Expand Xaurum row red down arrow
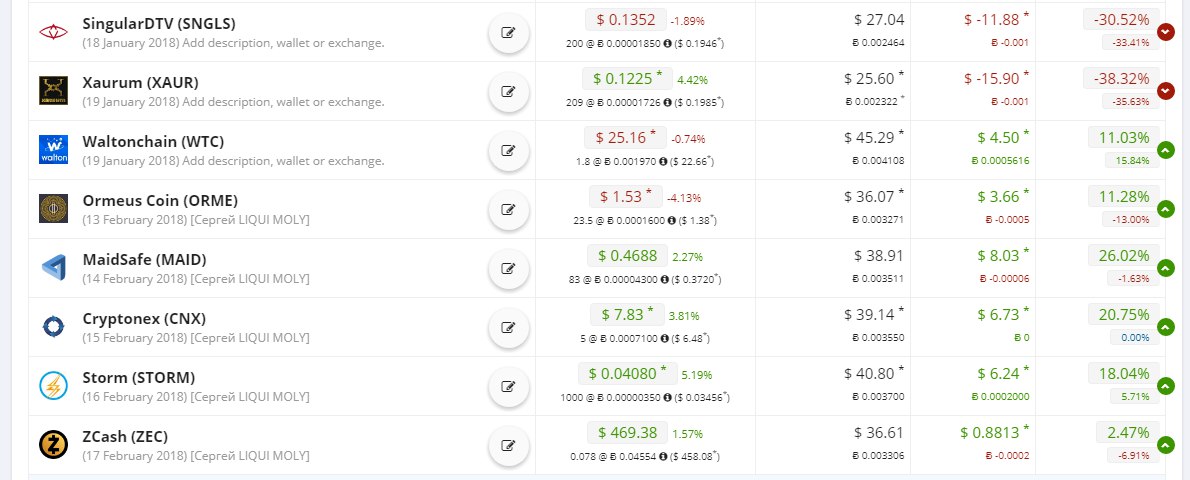 (1166, 91)
